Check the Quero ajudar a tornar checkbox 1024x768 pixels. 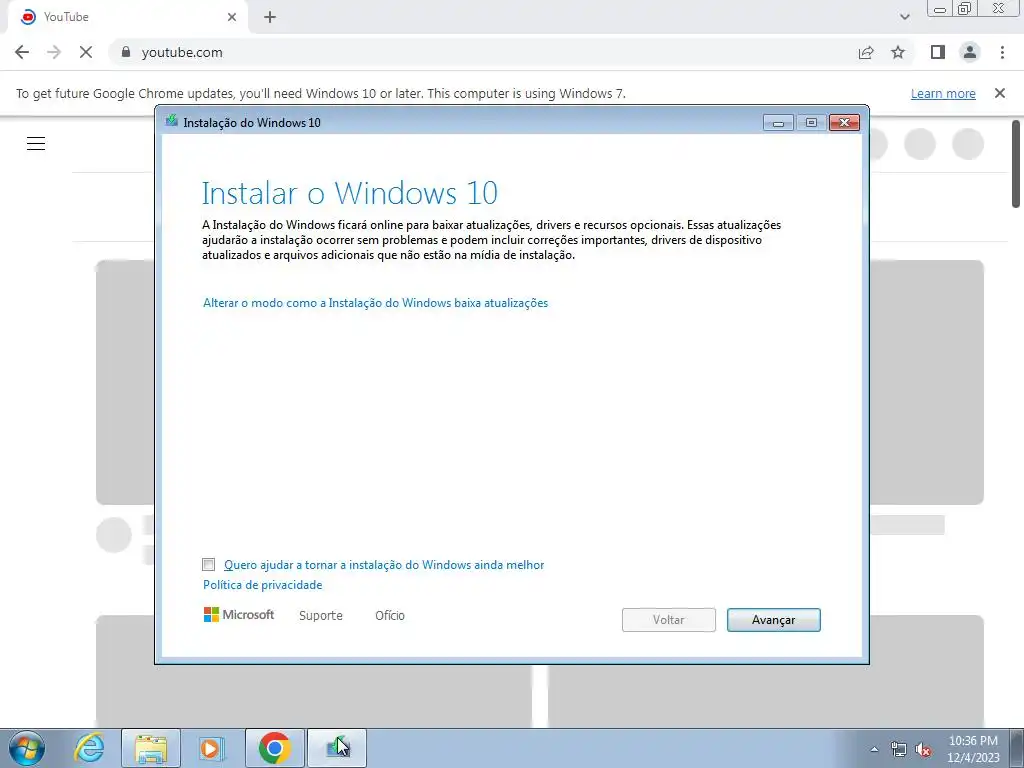(208, 564)
